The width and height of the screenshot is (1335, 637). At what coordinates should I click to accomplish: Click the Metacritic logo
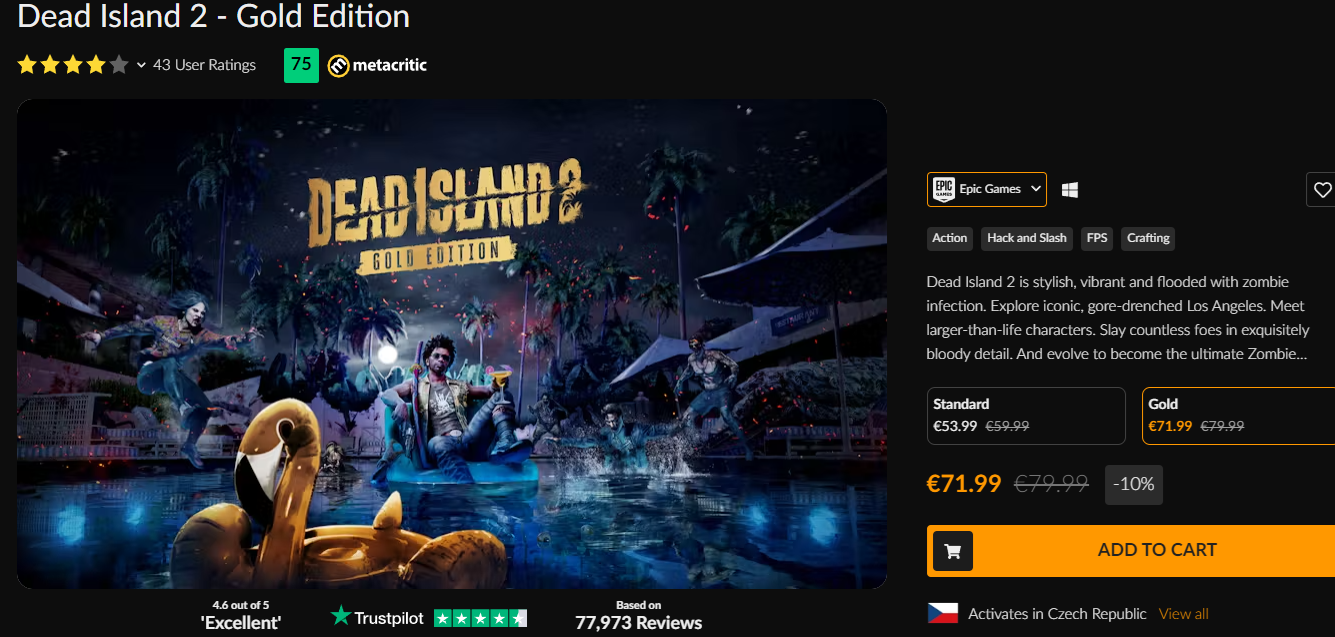pos(377,66)
